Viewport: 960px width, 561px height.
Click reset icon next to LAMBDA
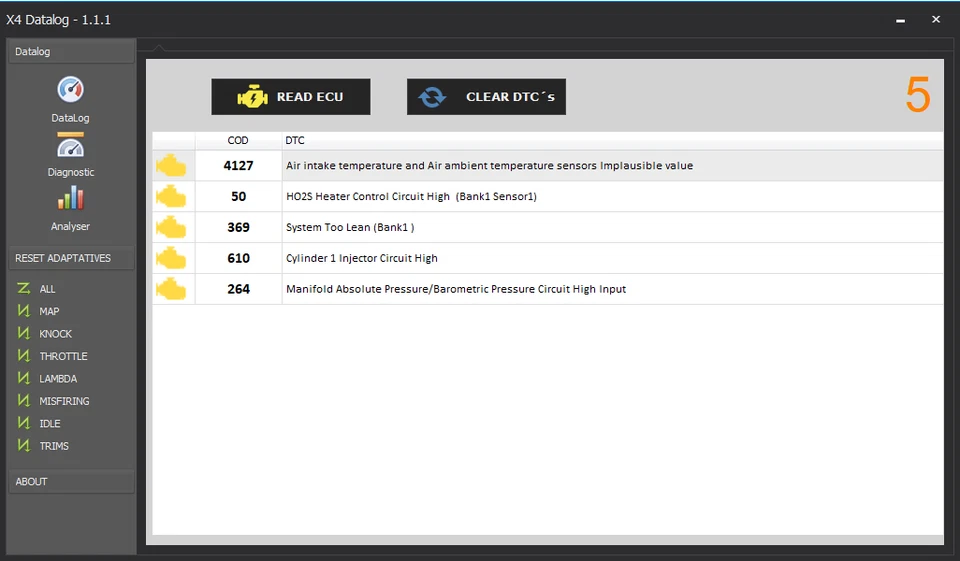(x=24, y=378)
